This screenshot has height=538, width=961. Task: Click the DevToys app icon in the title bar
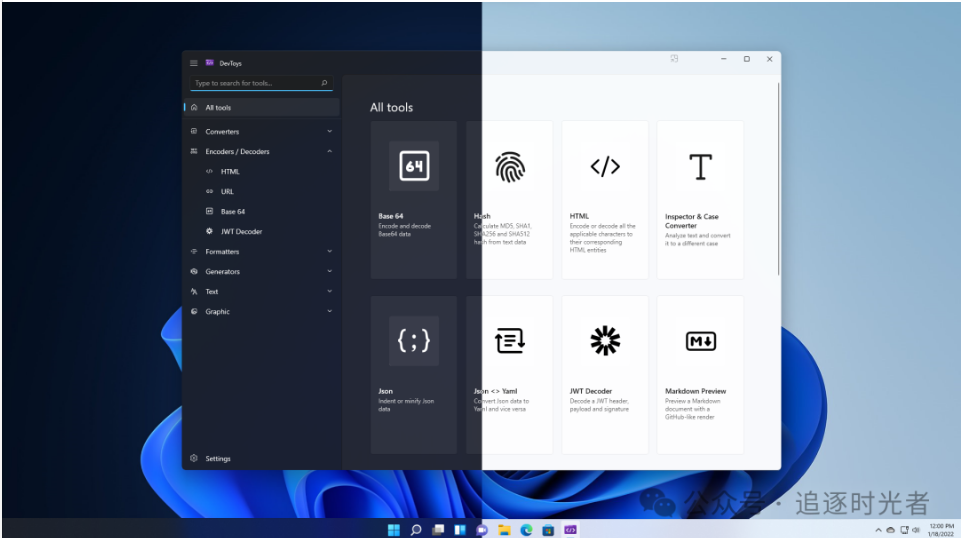[210, 63]
